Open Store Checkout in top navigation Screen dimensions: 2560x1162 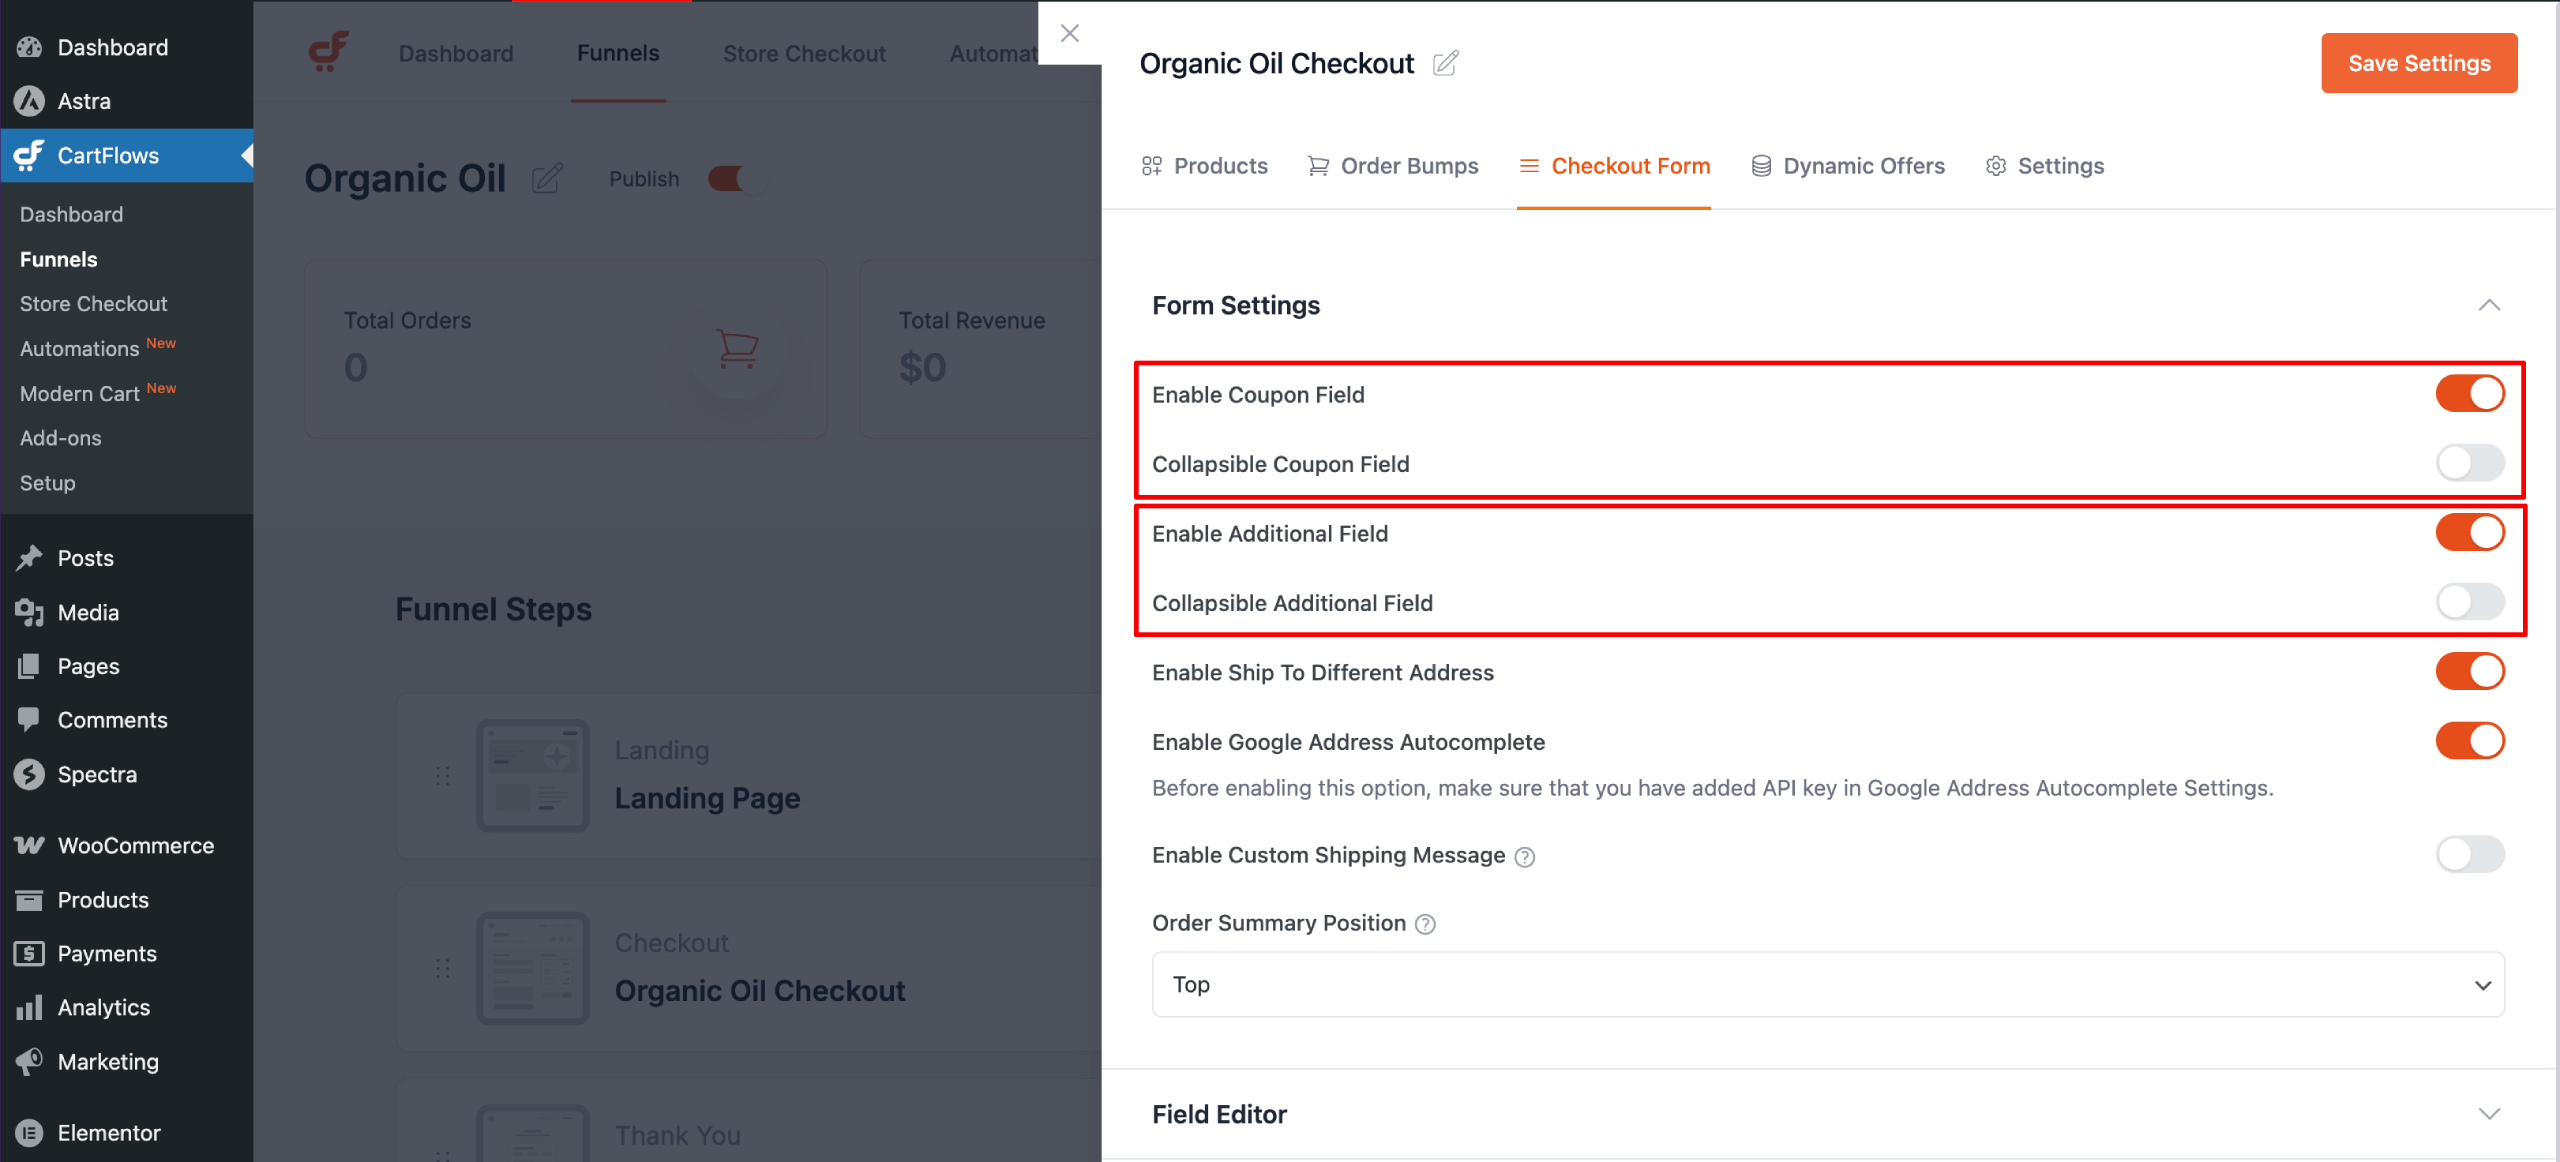click(804, 53)
